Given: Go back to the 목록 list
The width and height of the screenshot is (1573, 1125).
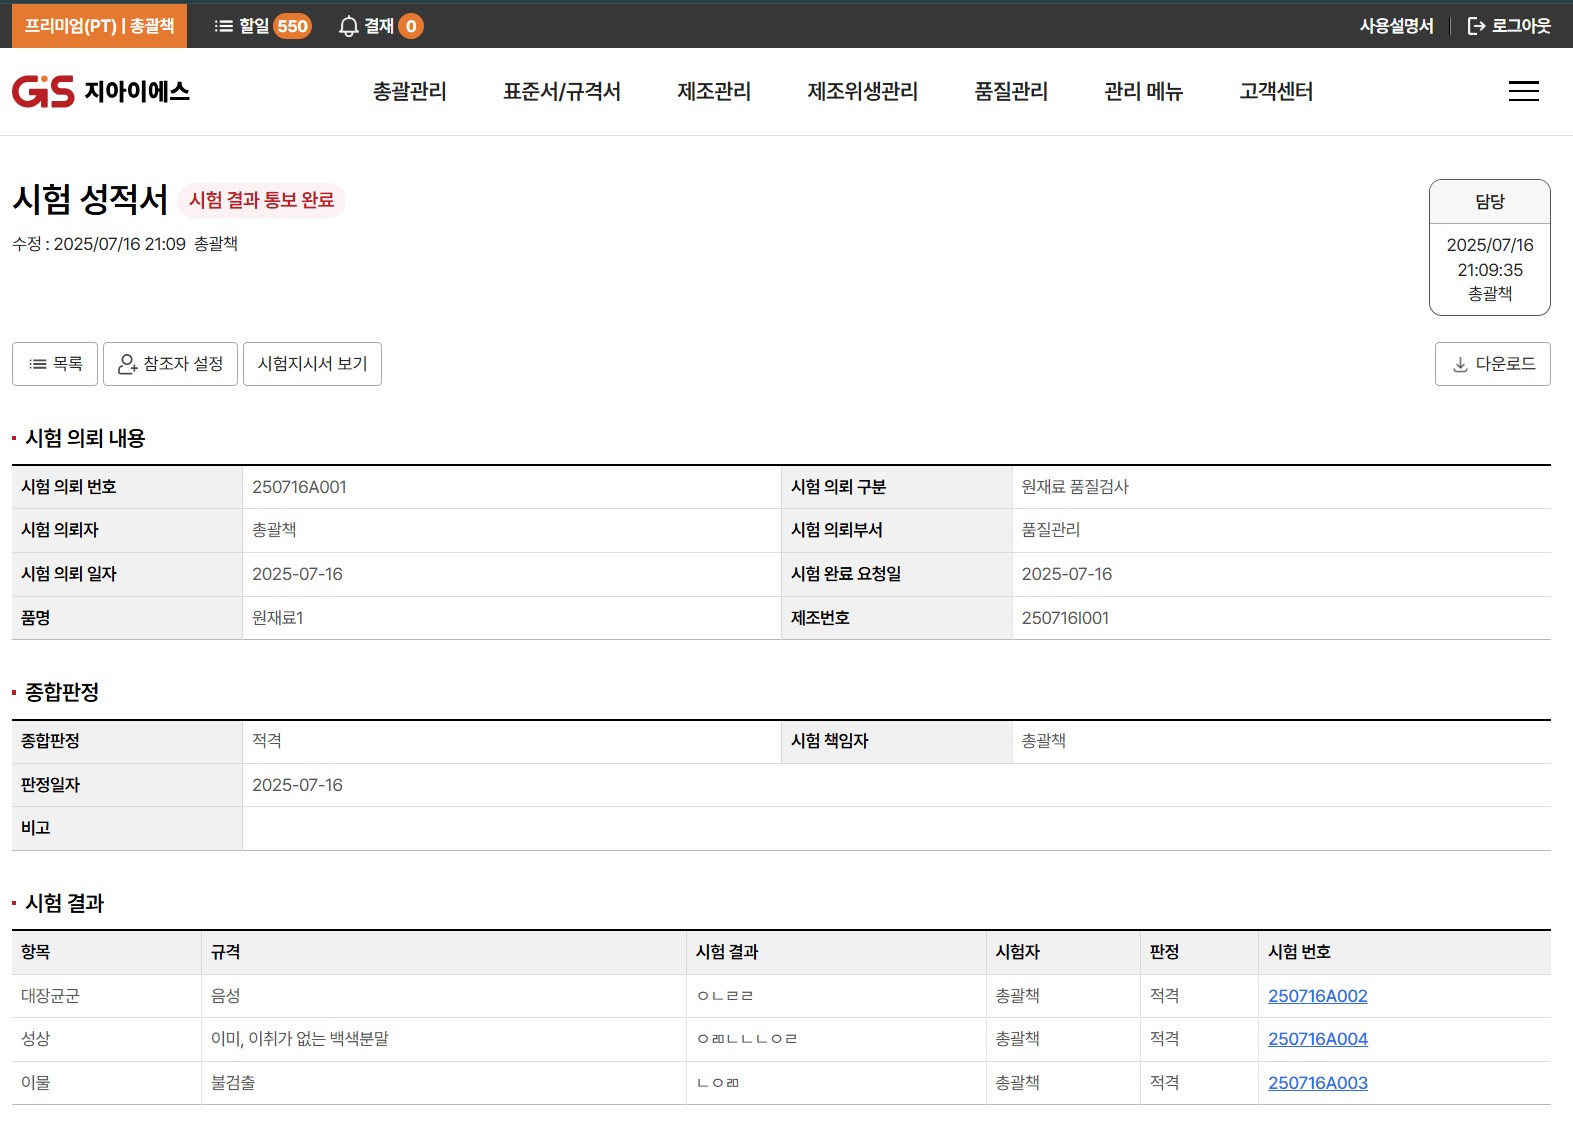Looking at the screenshot, I should point(55,364).
